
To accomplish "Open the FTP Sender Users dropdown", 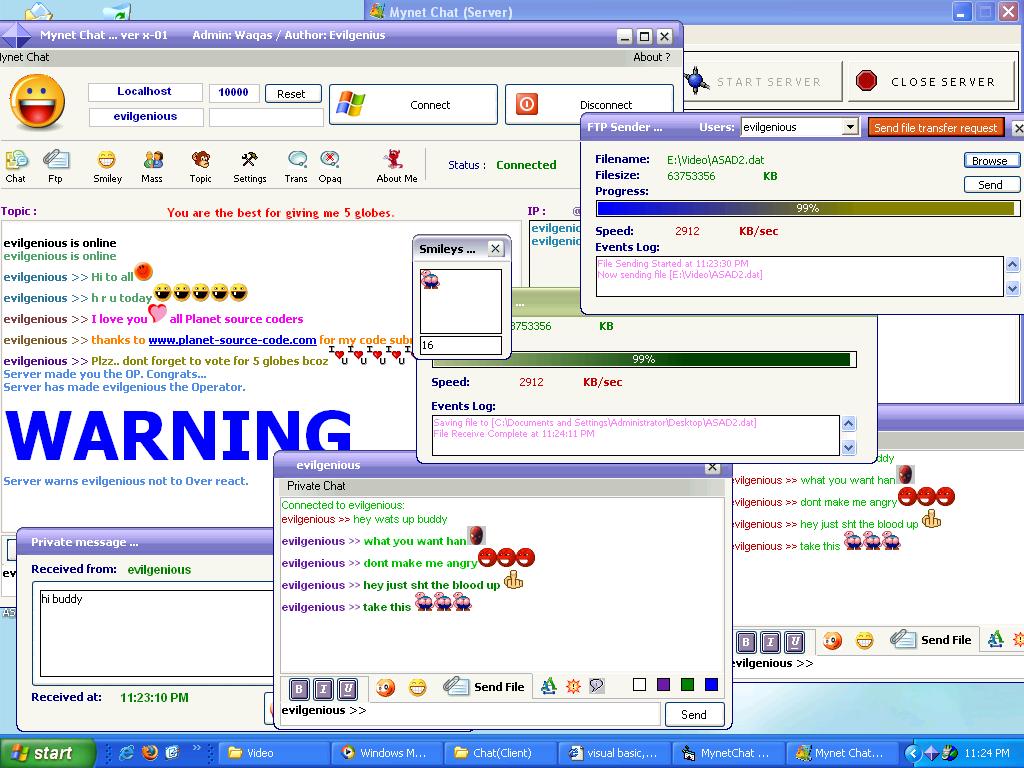I will [850, 127].
